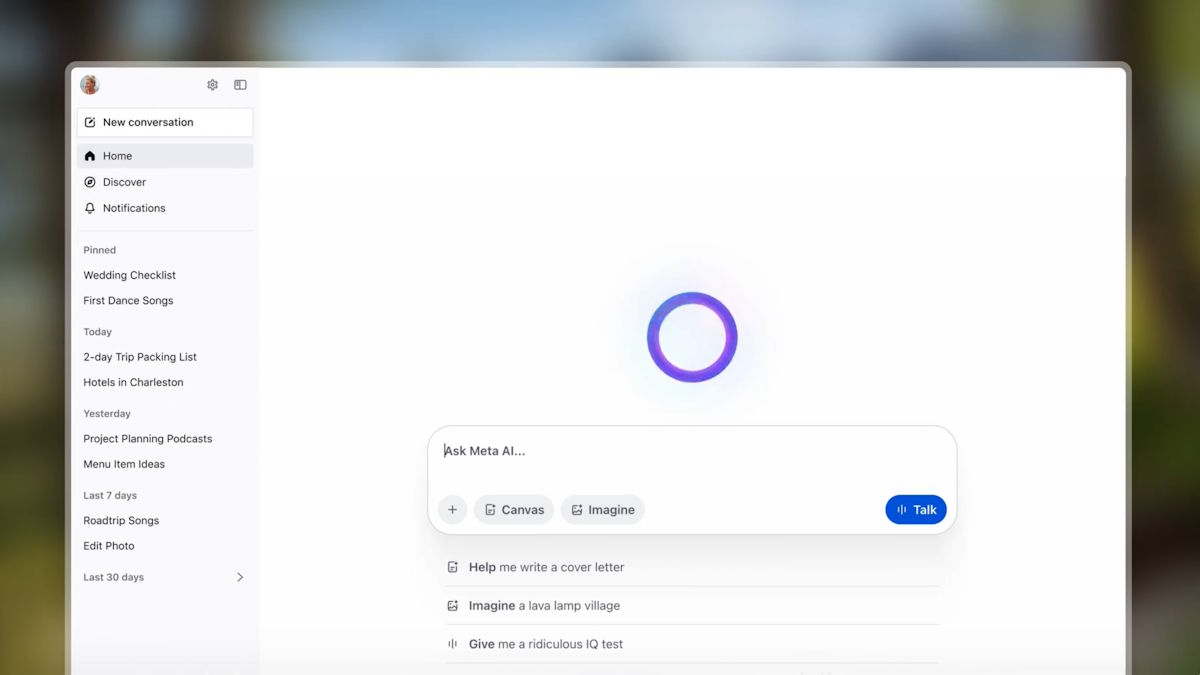1200x675 pixels.
Task: Open 2-day Trip Packing List conversation
Action: click(140, 357)
